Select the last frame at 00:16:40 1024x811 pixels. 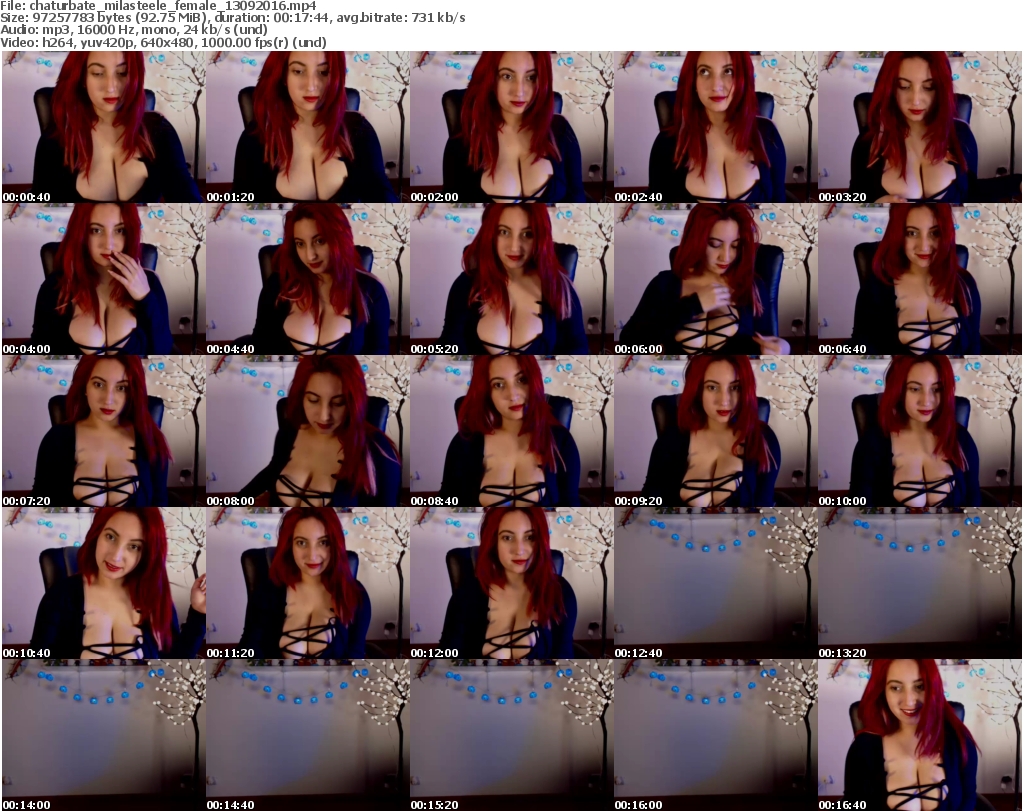click(x=920, y=735)
